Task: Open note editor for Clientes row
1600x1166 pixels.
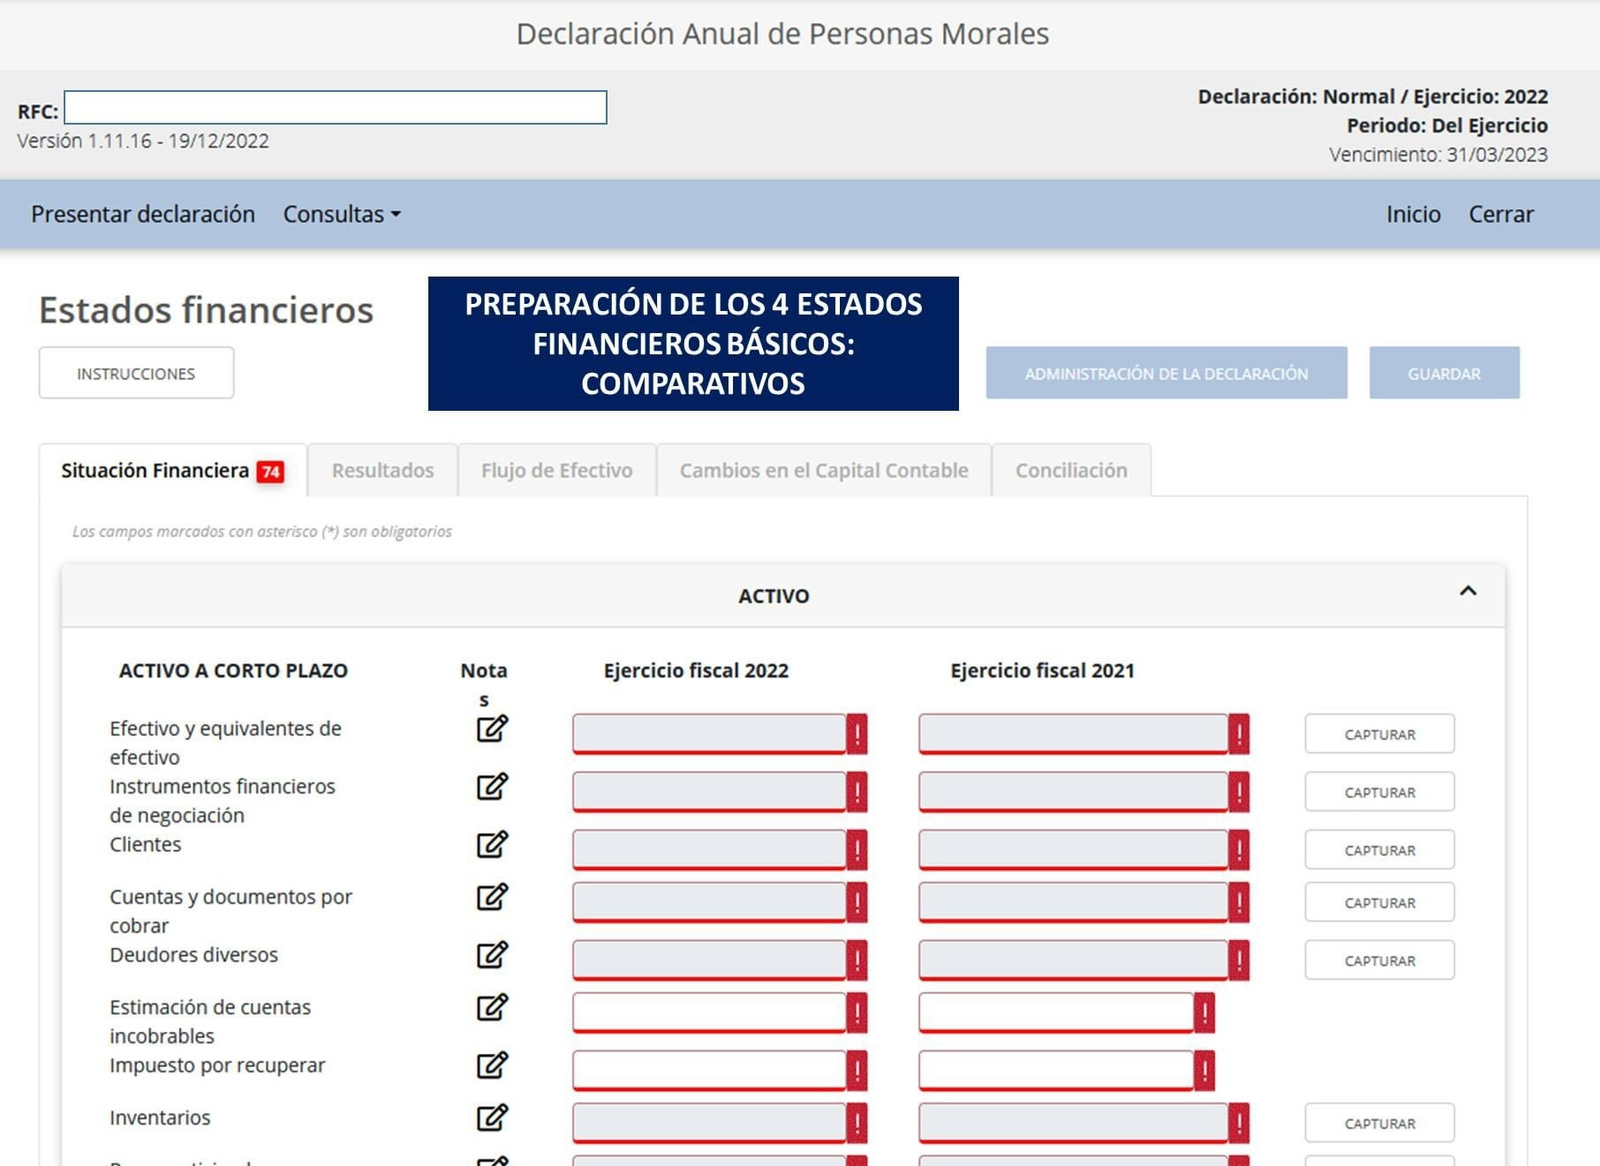Action: pos(492,844)
